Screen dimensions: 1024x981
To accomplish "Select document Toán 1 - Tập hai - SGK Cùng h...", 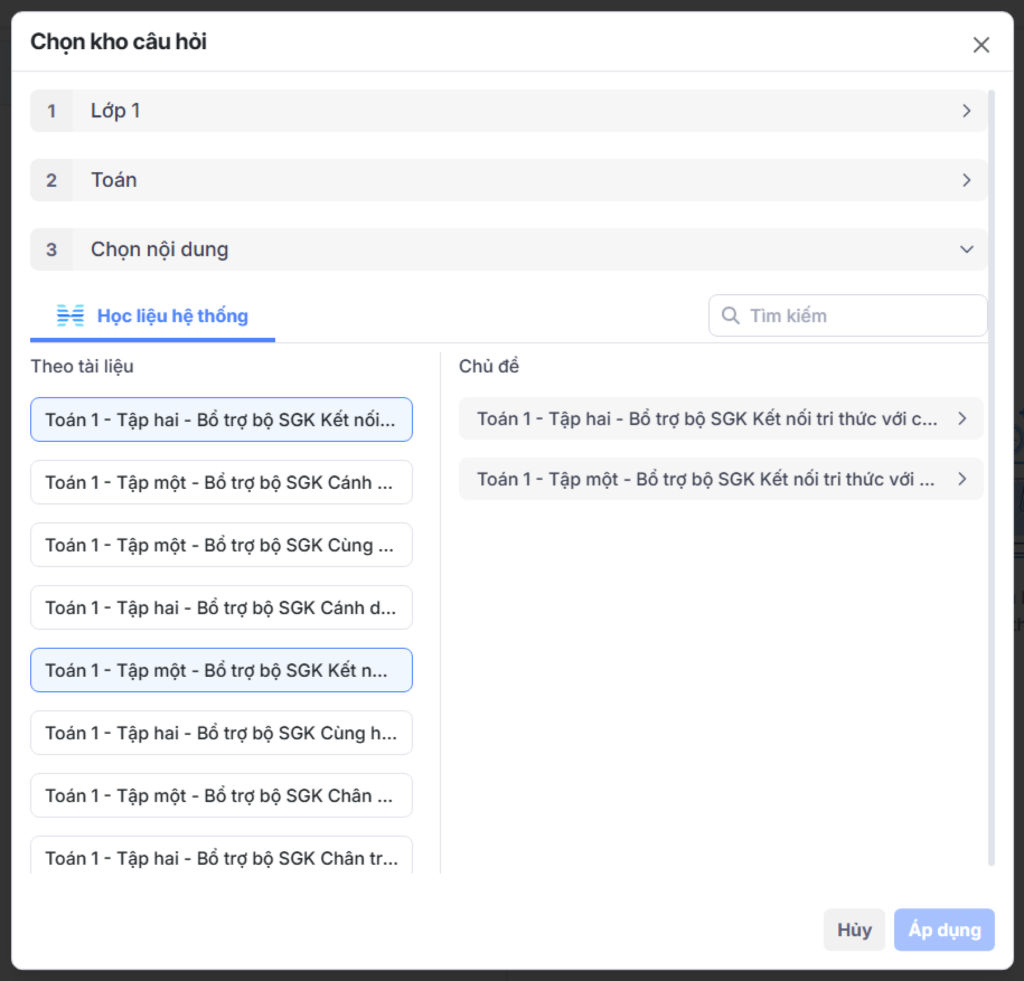I will point(221,733).
